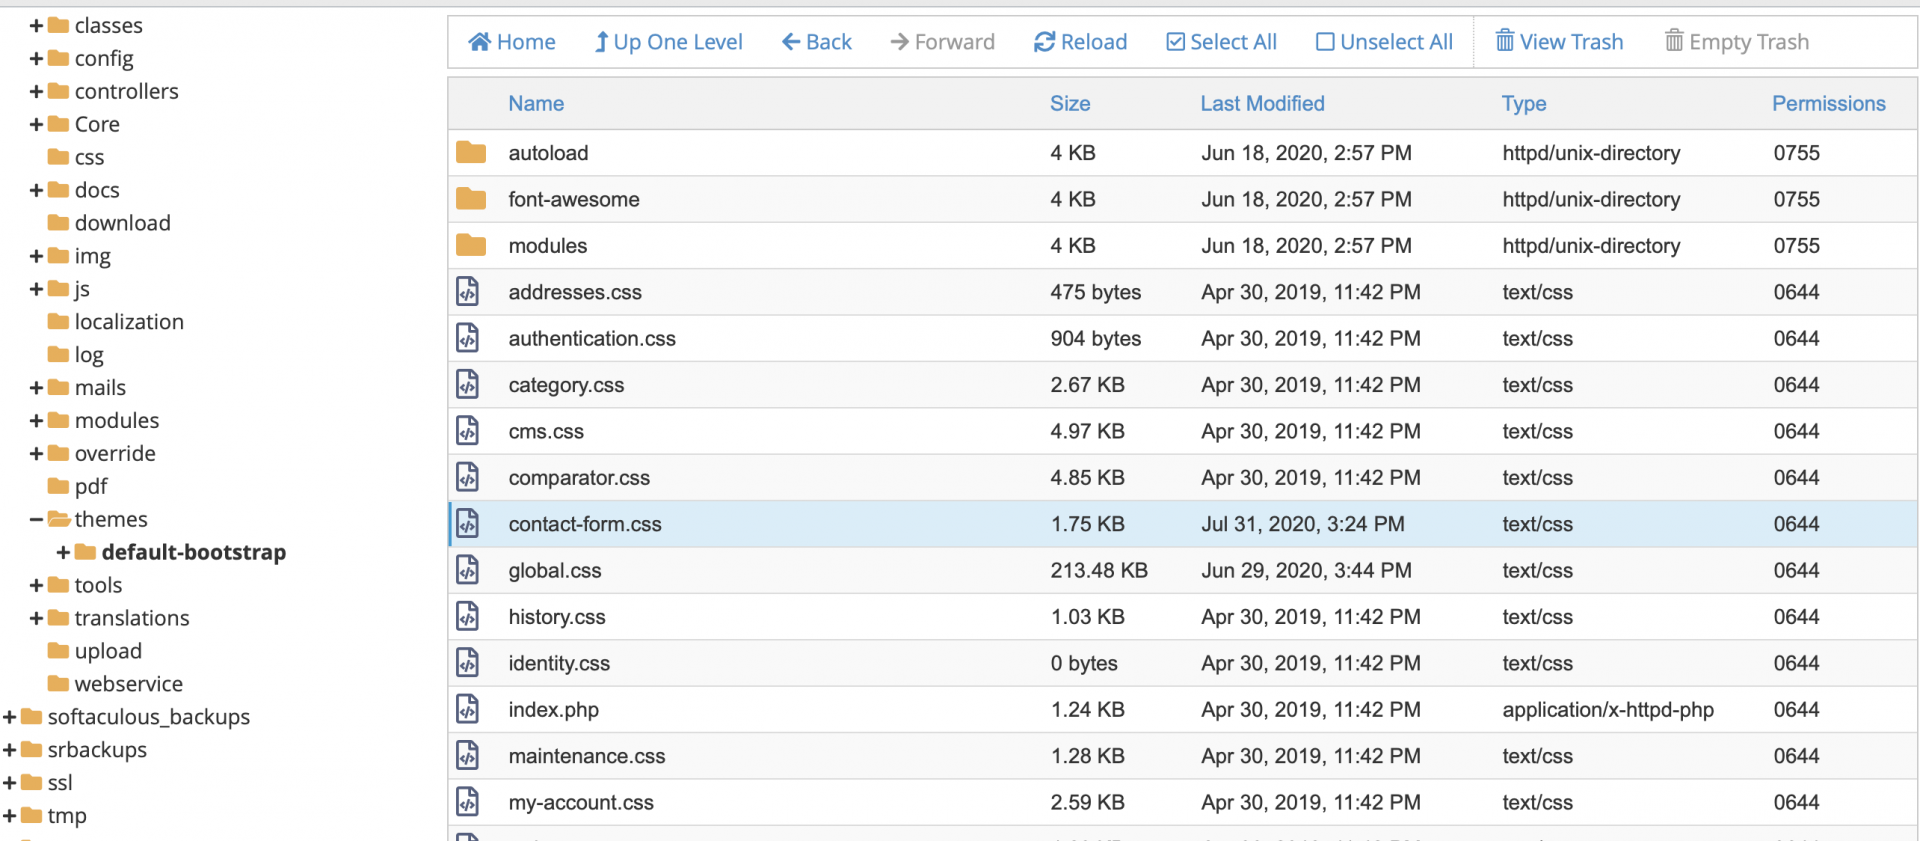The image size is (1920, 841).
Task: Click the 213.48 KB size cell
Action: pyautogui.click(x=1099, y=570)
